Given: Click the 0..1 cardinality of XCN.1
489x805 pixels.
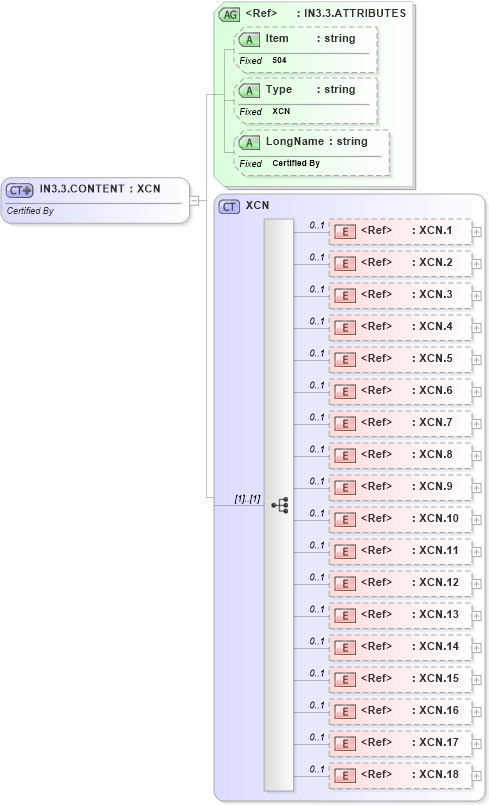Looking at the screenshot, I should [x=317, y=225].
